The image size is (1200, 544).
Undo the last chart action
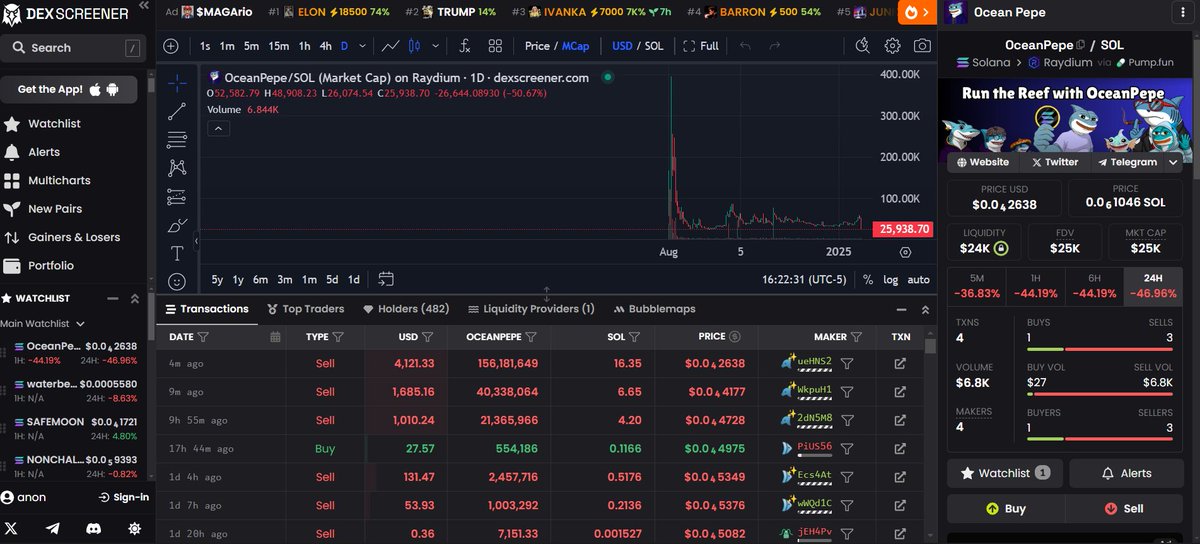[x=744, y=46]
